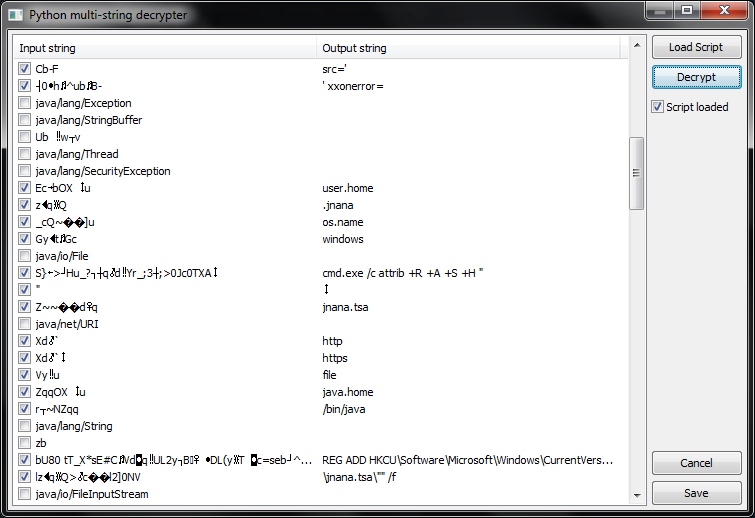Uncheck the row with output /bin/java
The height and width of the screenshot is (518, 755).
click(25, 409)
